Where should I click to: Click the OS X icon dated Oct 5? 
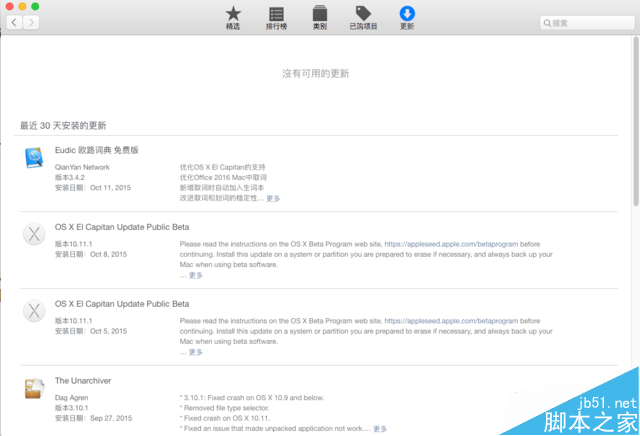[x=34, y=311]
